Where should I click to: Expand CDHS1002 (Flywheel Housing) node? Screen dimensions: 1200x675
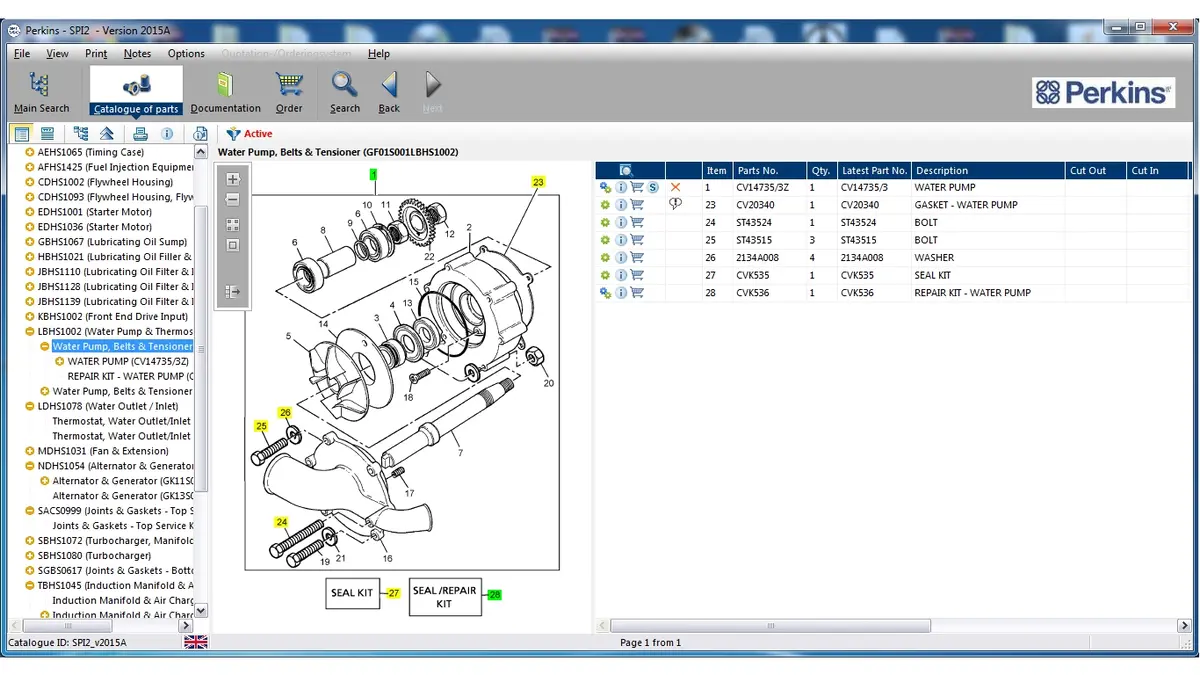(30, 182)
